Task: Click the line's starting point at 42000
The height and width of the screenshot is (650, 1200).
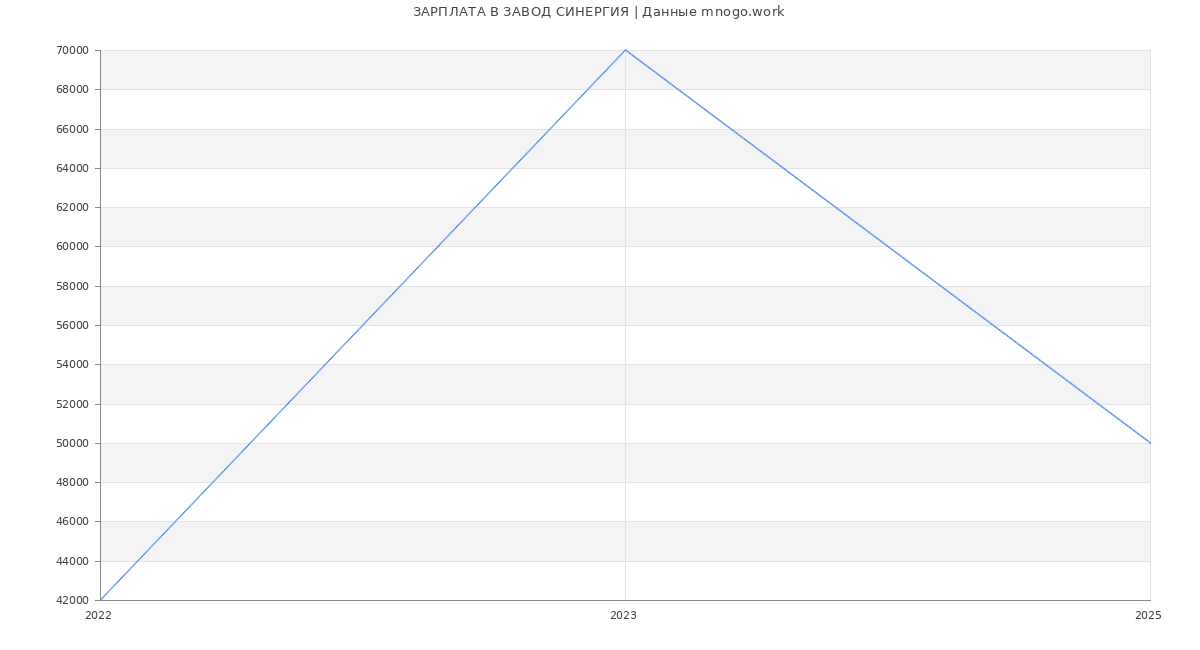Action: 100,600
